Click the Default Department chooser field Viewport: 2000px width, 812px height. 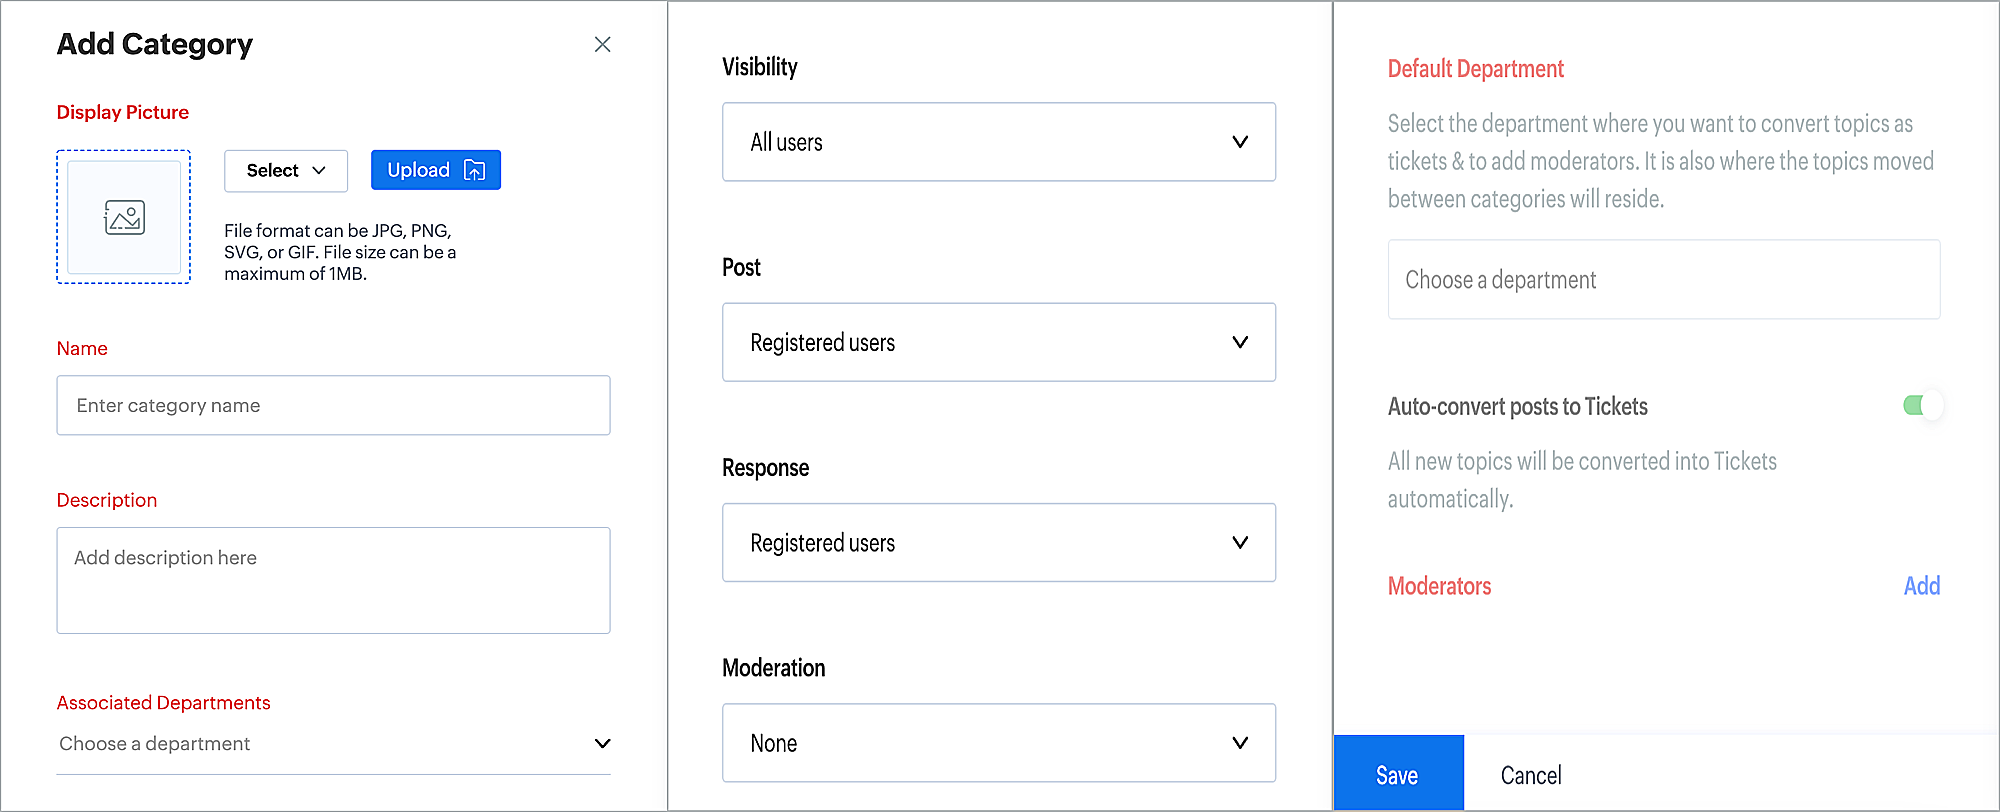pyautogui.click(x=1663, y=280)
